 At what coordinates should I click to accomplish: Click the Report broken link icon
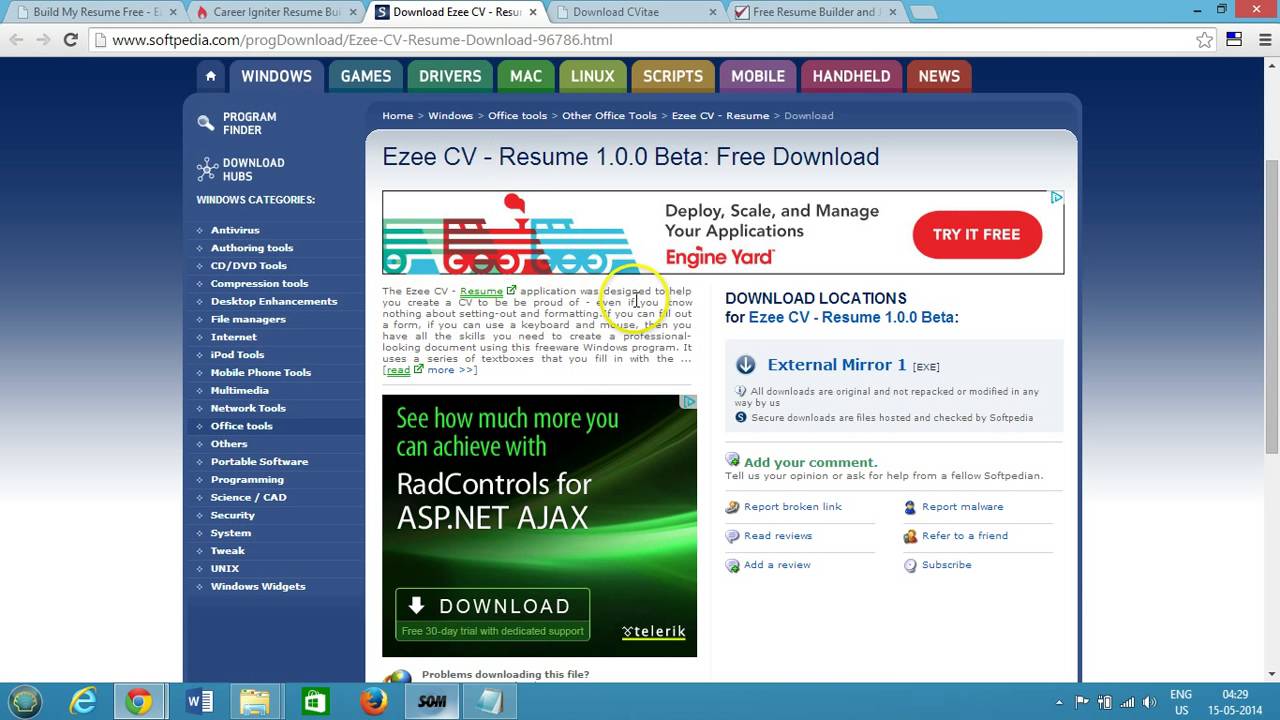coord(733,507)
